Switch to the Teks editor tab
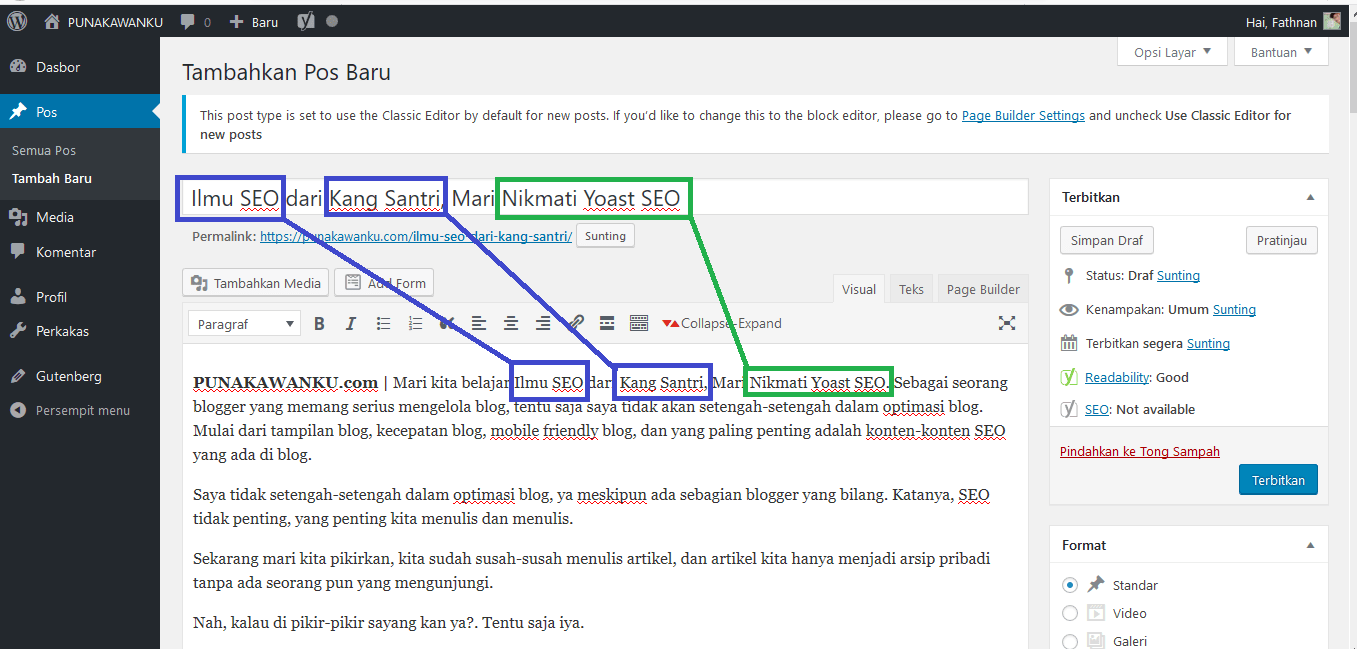 point(911,289)
